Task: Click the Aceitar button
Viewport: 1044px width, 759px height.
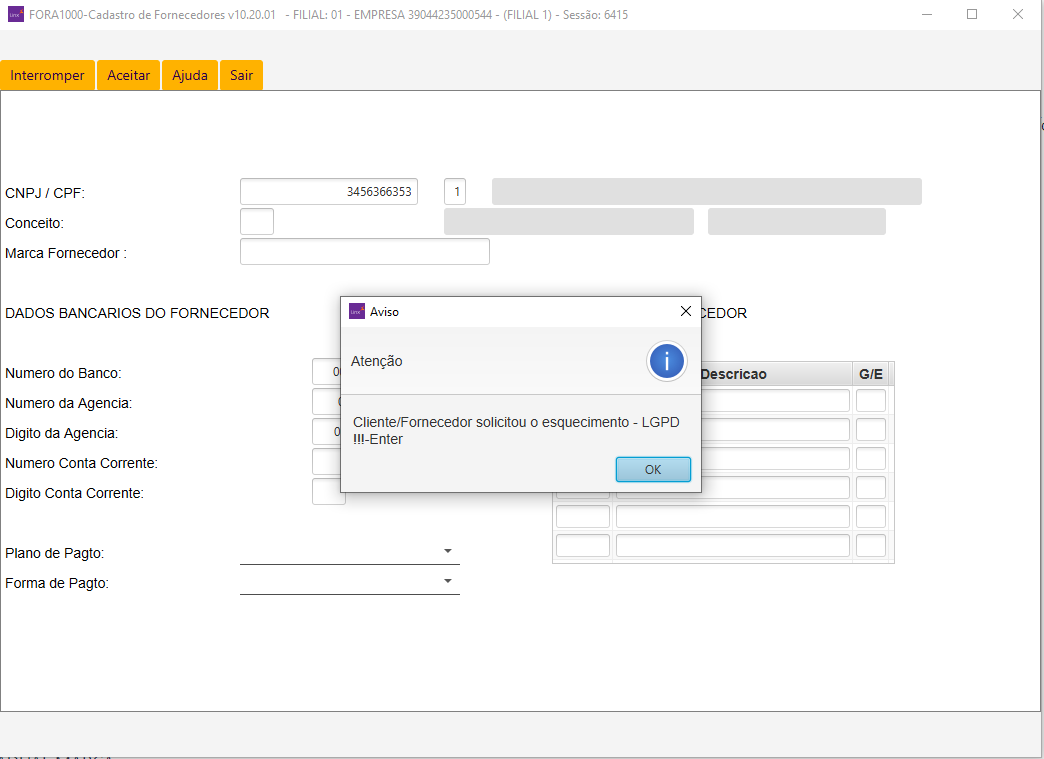Action: coord(129,75)
